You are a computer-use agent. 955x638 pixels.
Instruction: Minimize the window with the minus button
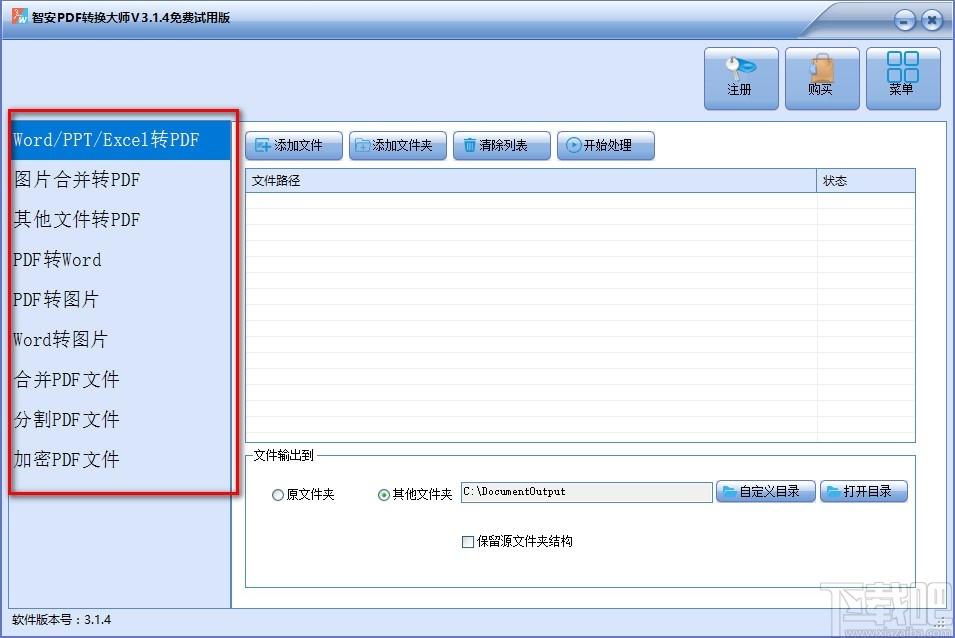pyautogui.click(x=904, y=21)
